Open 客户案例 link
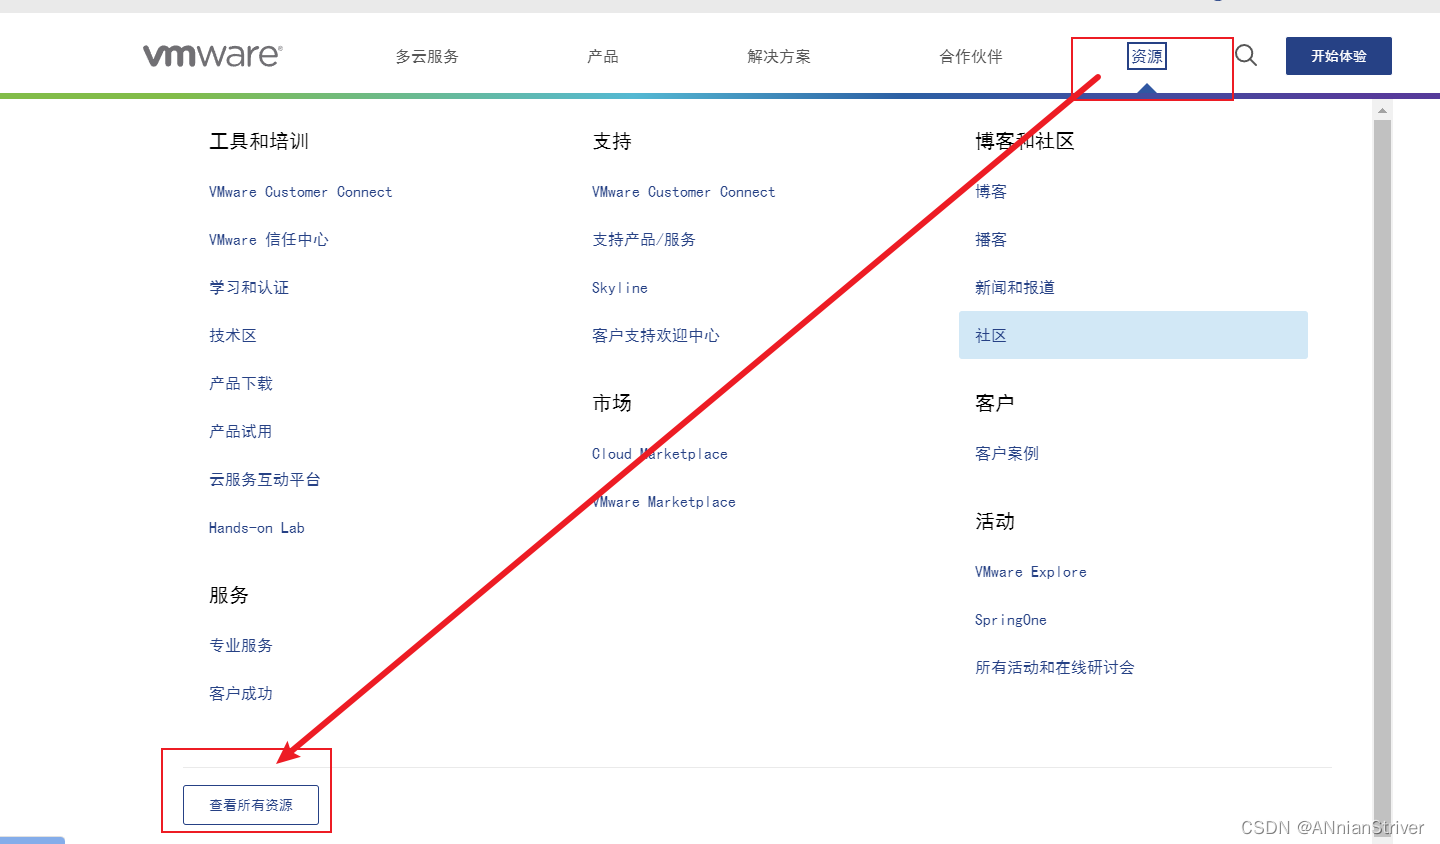The image size is (1440, 844). click(1007, 454)
